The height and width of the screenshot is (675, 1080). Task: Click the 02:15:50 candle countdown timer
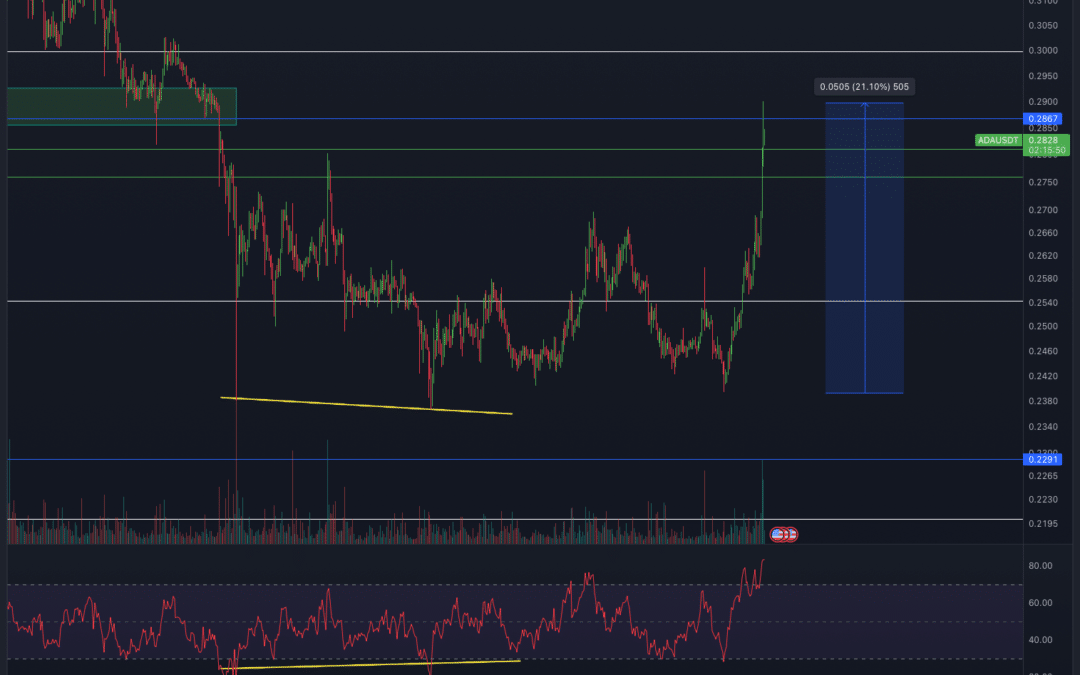pos(1046,150)
